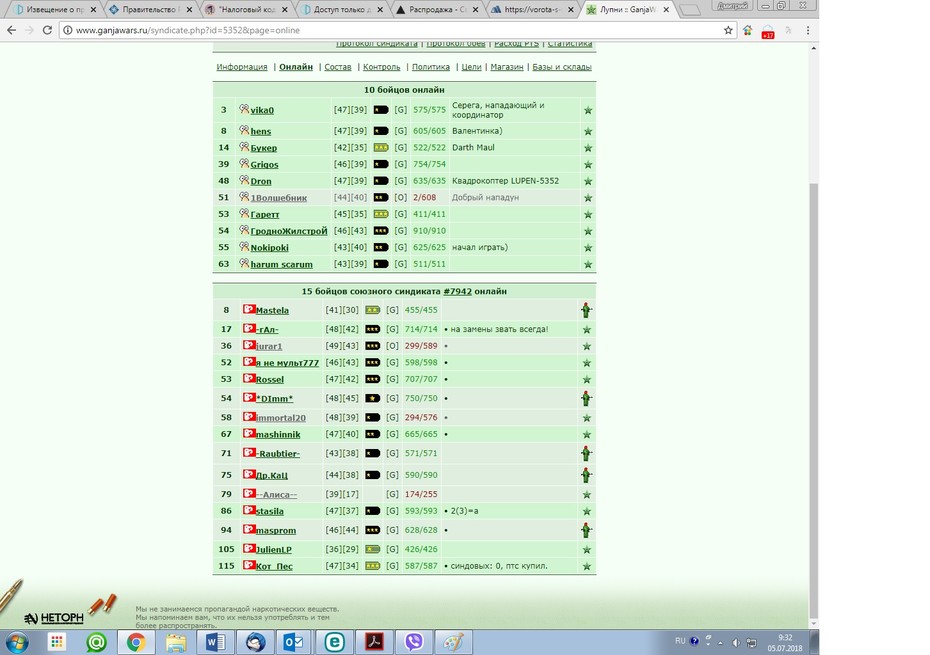Open the "Состав" syndicate section
Image resolution: width=930 pixels, height=655 pixels.
tap(338, 67)
